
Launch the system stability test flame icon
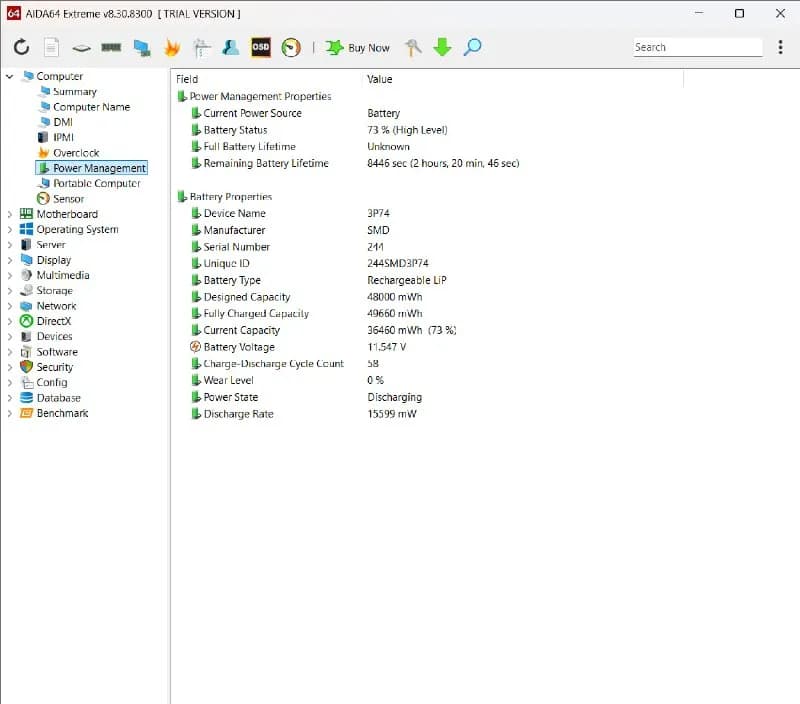(x=172, y=47)
